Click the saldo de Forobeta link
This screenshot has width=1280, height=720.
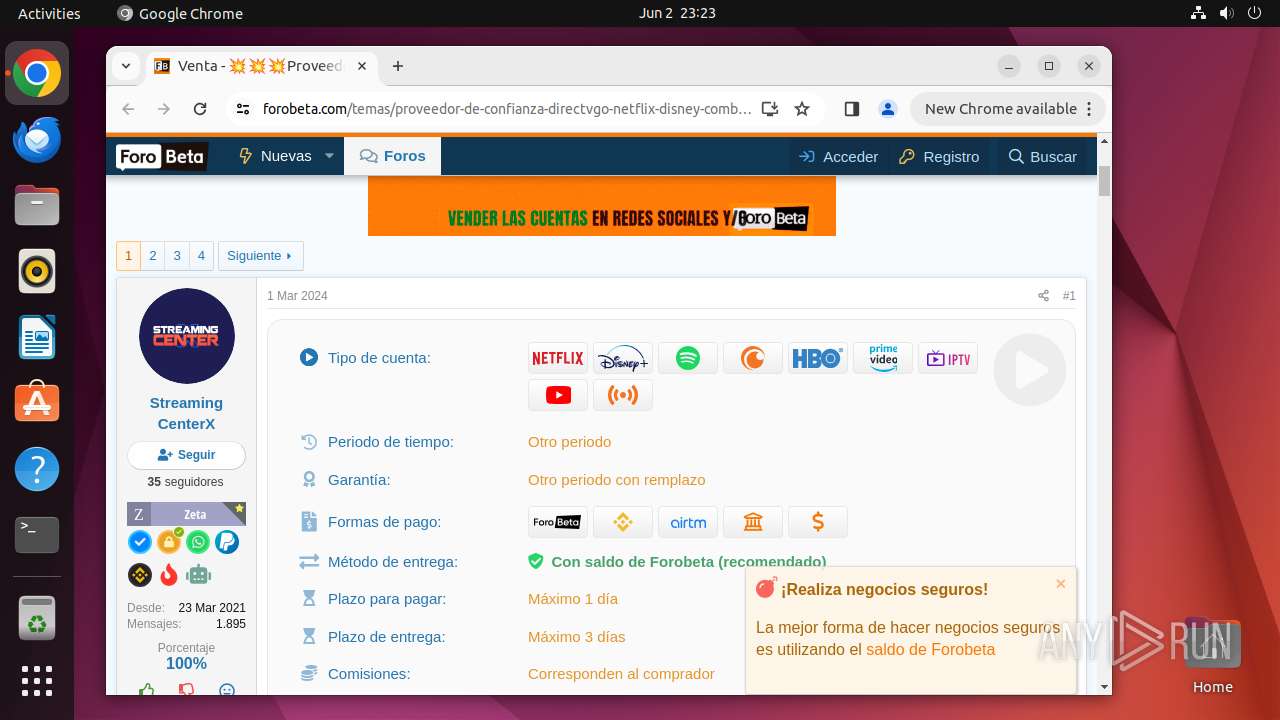[x=930, y=650]
